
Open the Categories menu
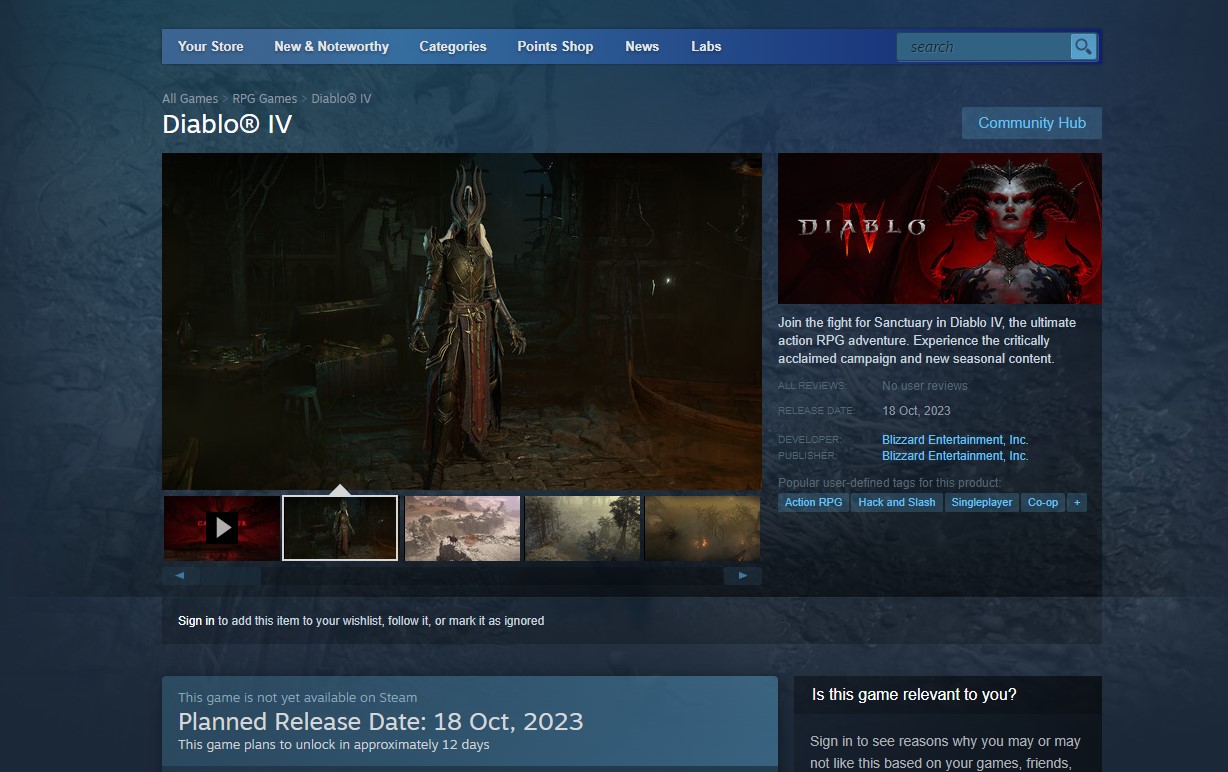click(x=452, y=46)
